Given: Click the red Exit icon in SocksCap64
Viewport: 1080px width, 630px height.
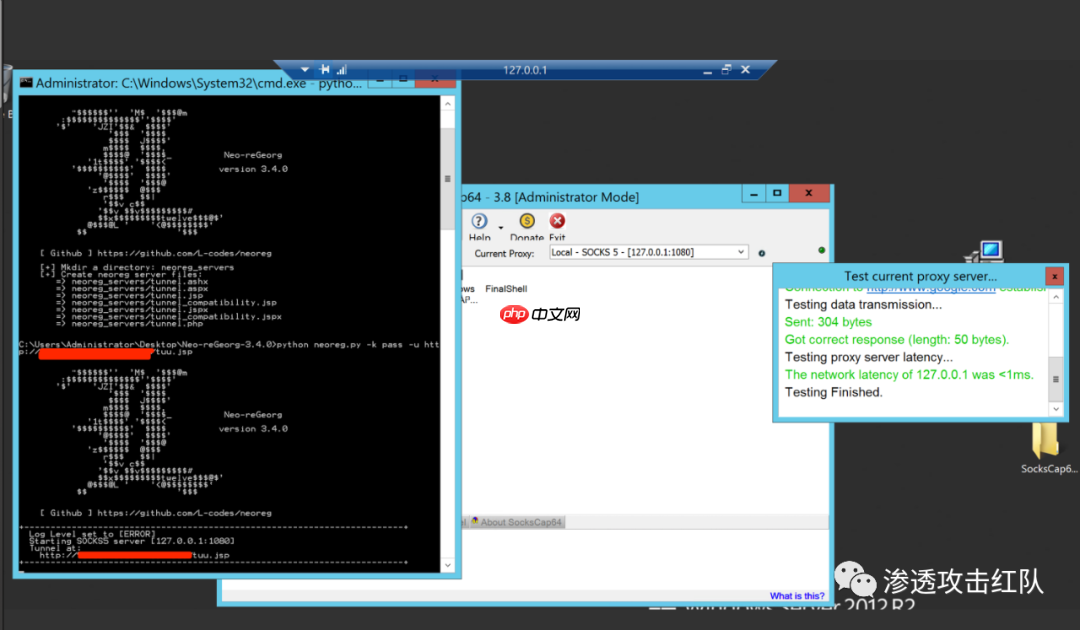Looking at the screenshot, I should 557,220.
